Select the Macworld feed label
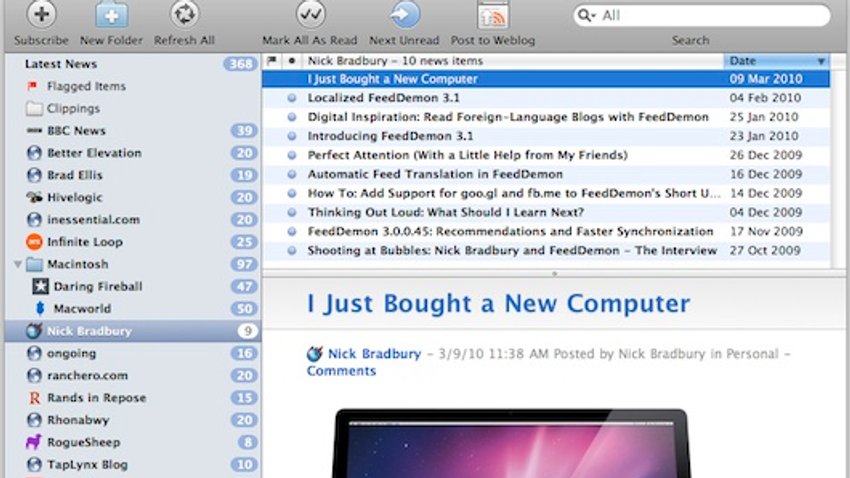This screenshot has width=850, height=478. point(82,308)
